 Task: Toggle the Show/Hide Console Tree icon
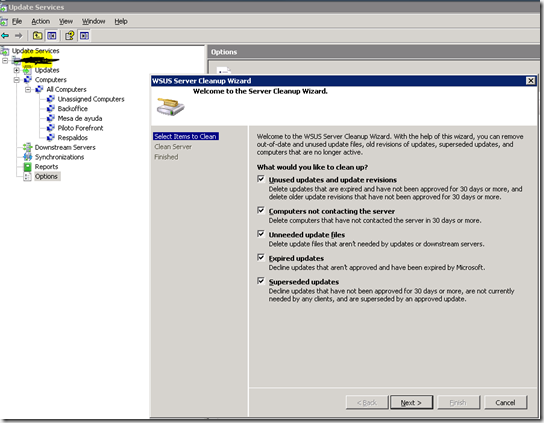(x=52, y=35)
